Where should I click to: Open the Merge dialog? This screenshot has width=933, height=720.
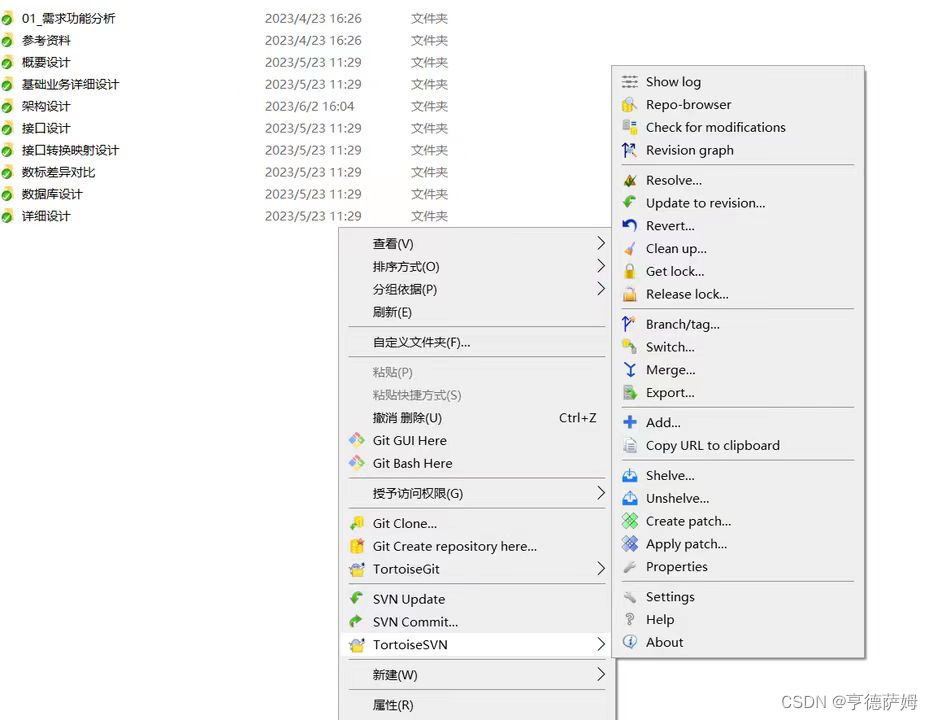671,369
